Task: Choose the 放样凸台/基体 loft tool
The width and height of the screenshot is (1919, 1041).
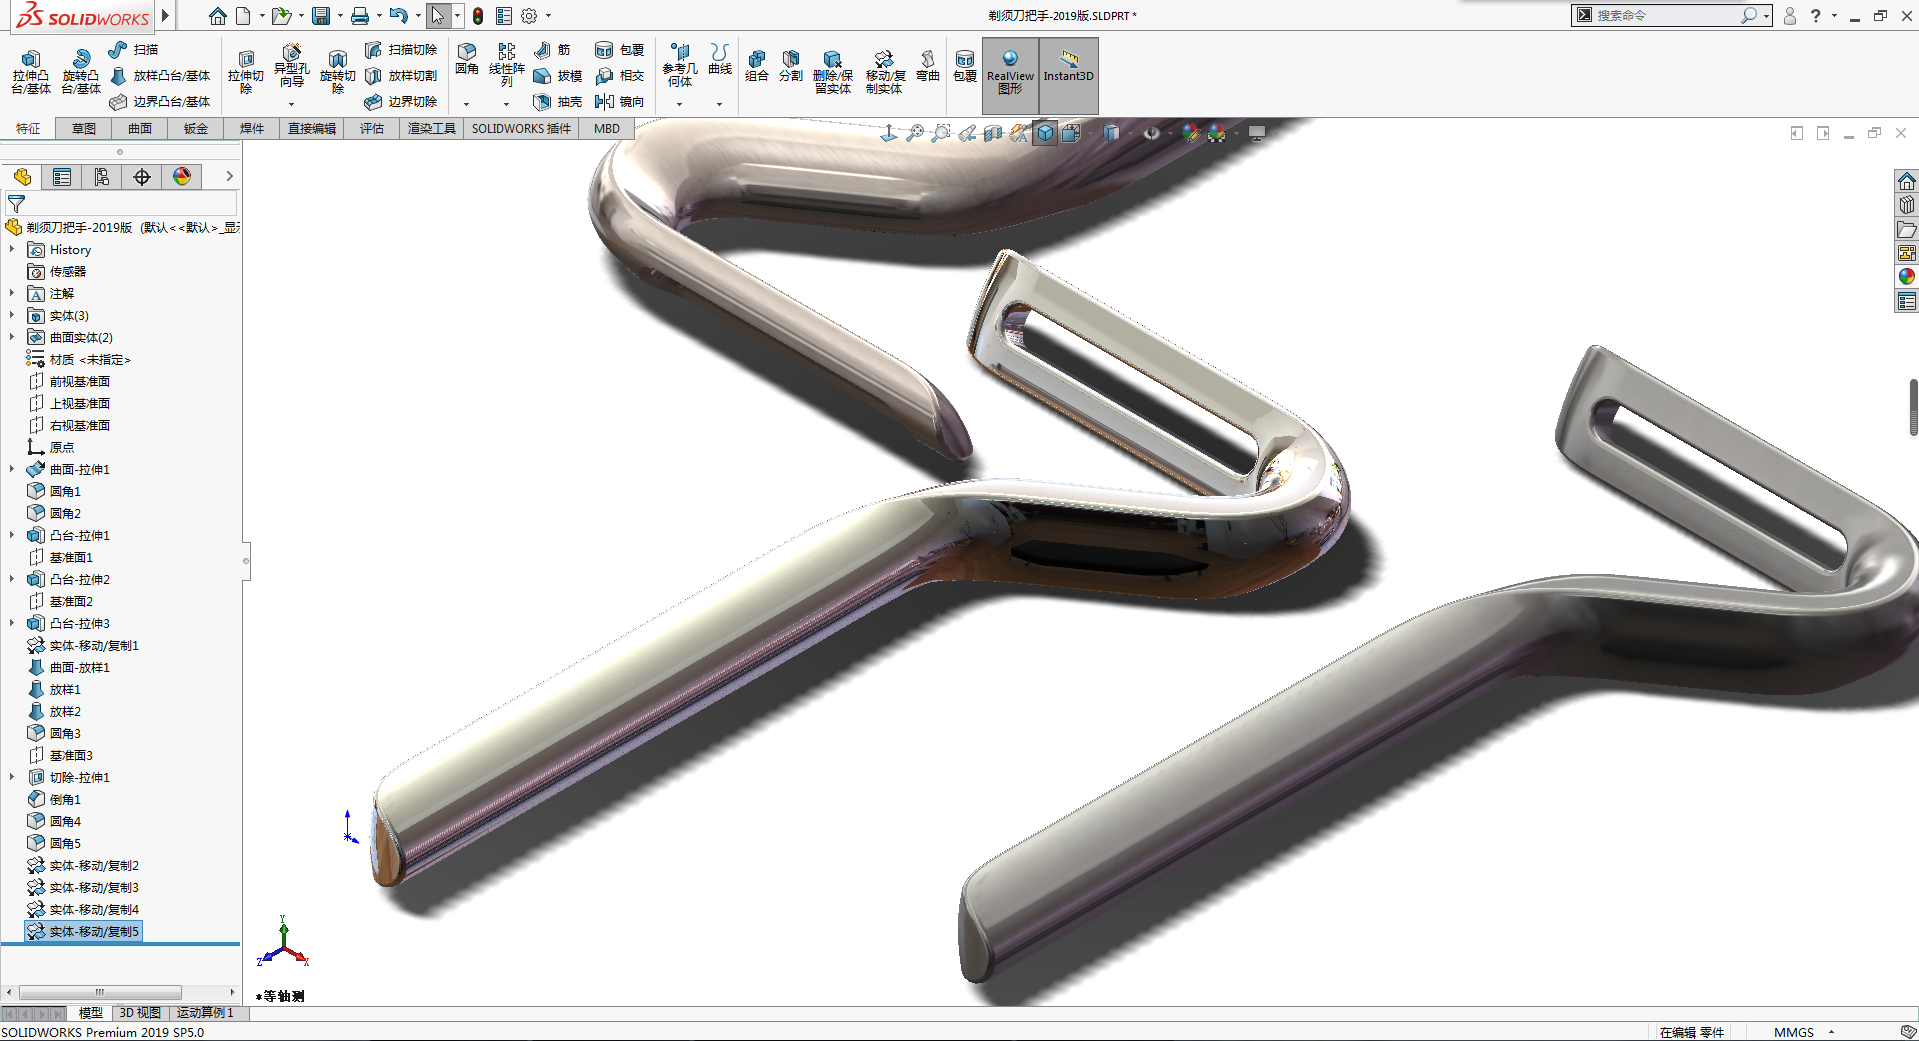Action: [160, 75]
